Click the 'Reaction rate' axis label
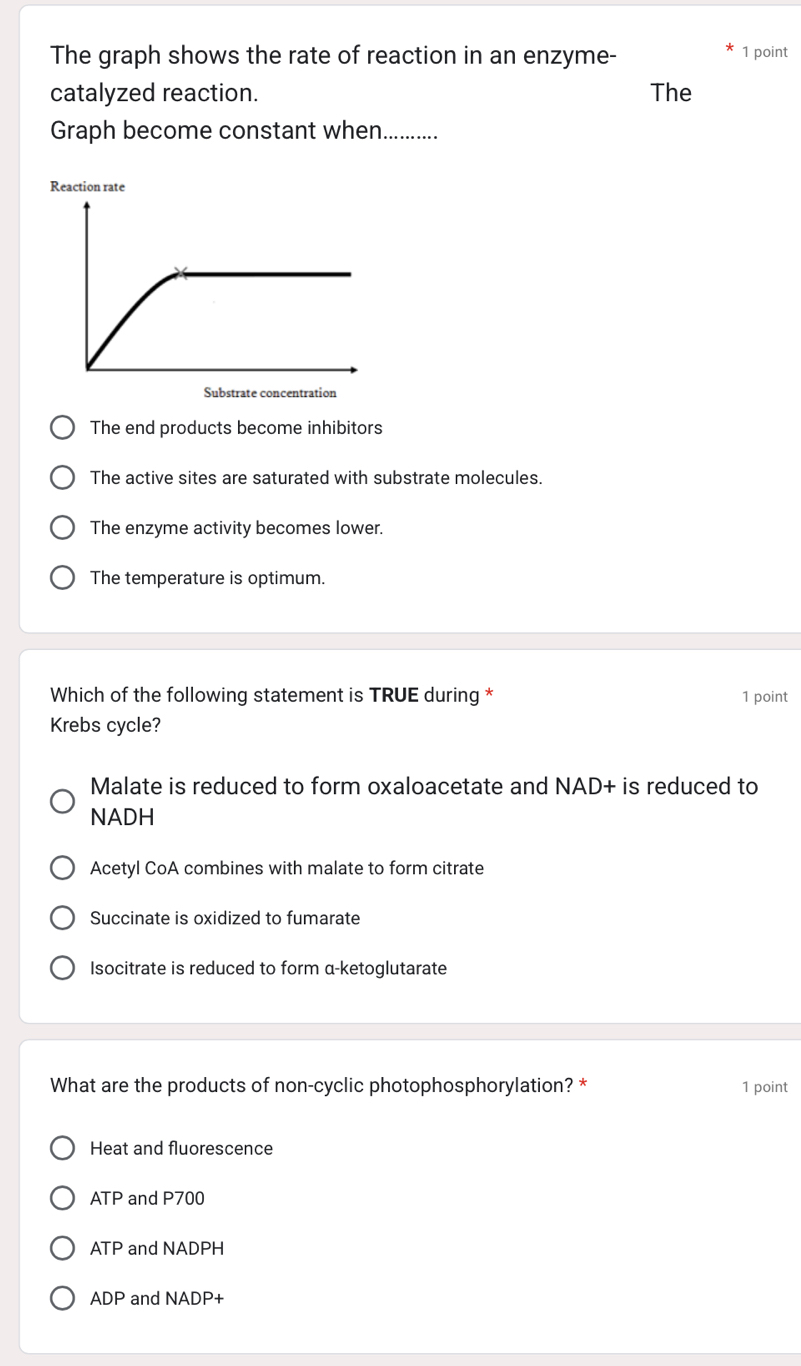 pos(88,187)
